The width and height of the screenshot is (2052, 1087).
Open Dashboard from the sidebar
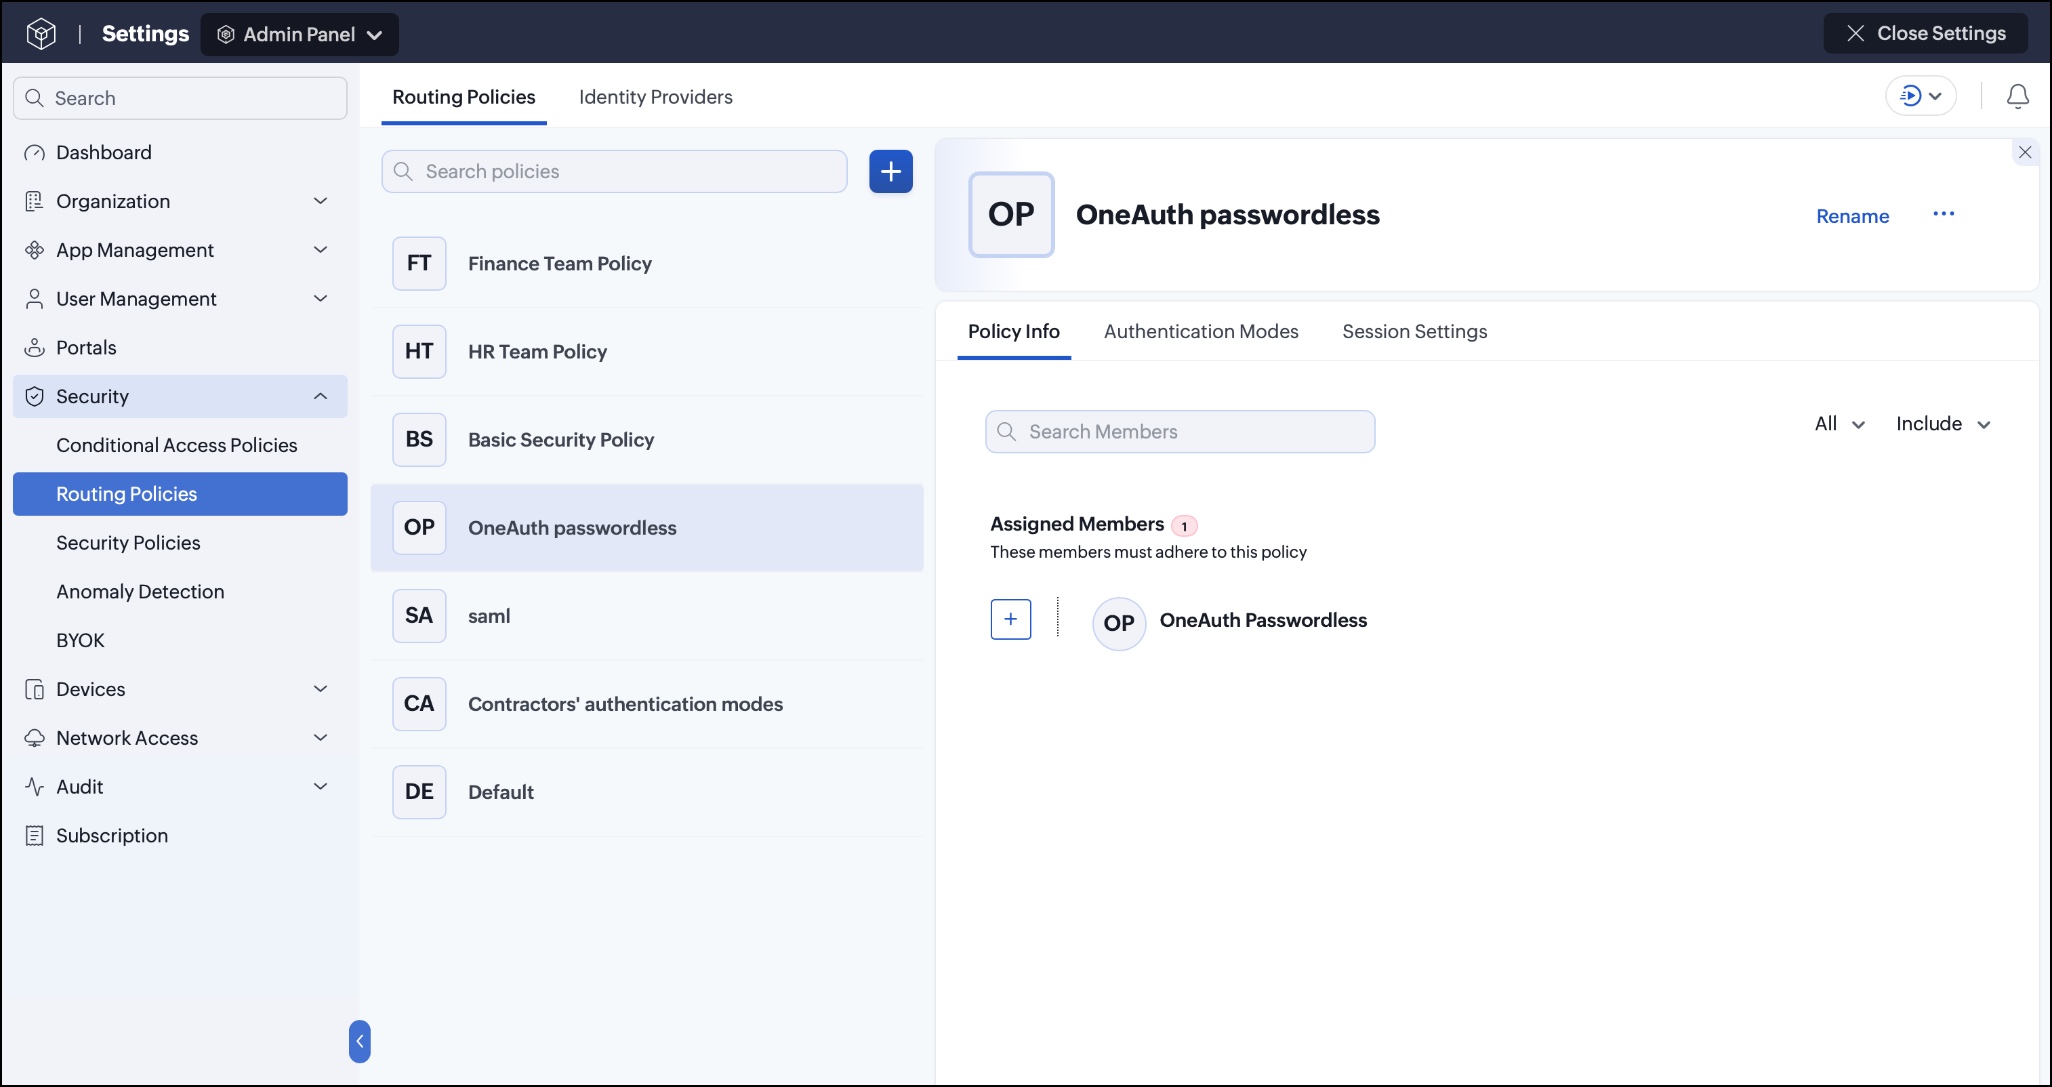[180, 152]
